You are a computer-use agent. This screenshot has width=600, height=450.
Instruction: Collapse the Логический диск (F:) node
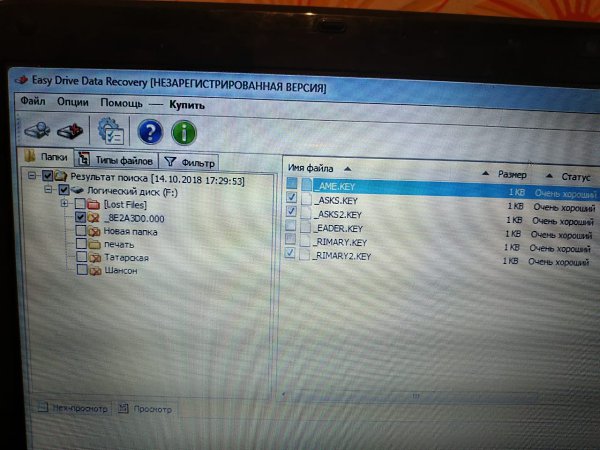point(47,189)
